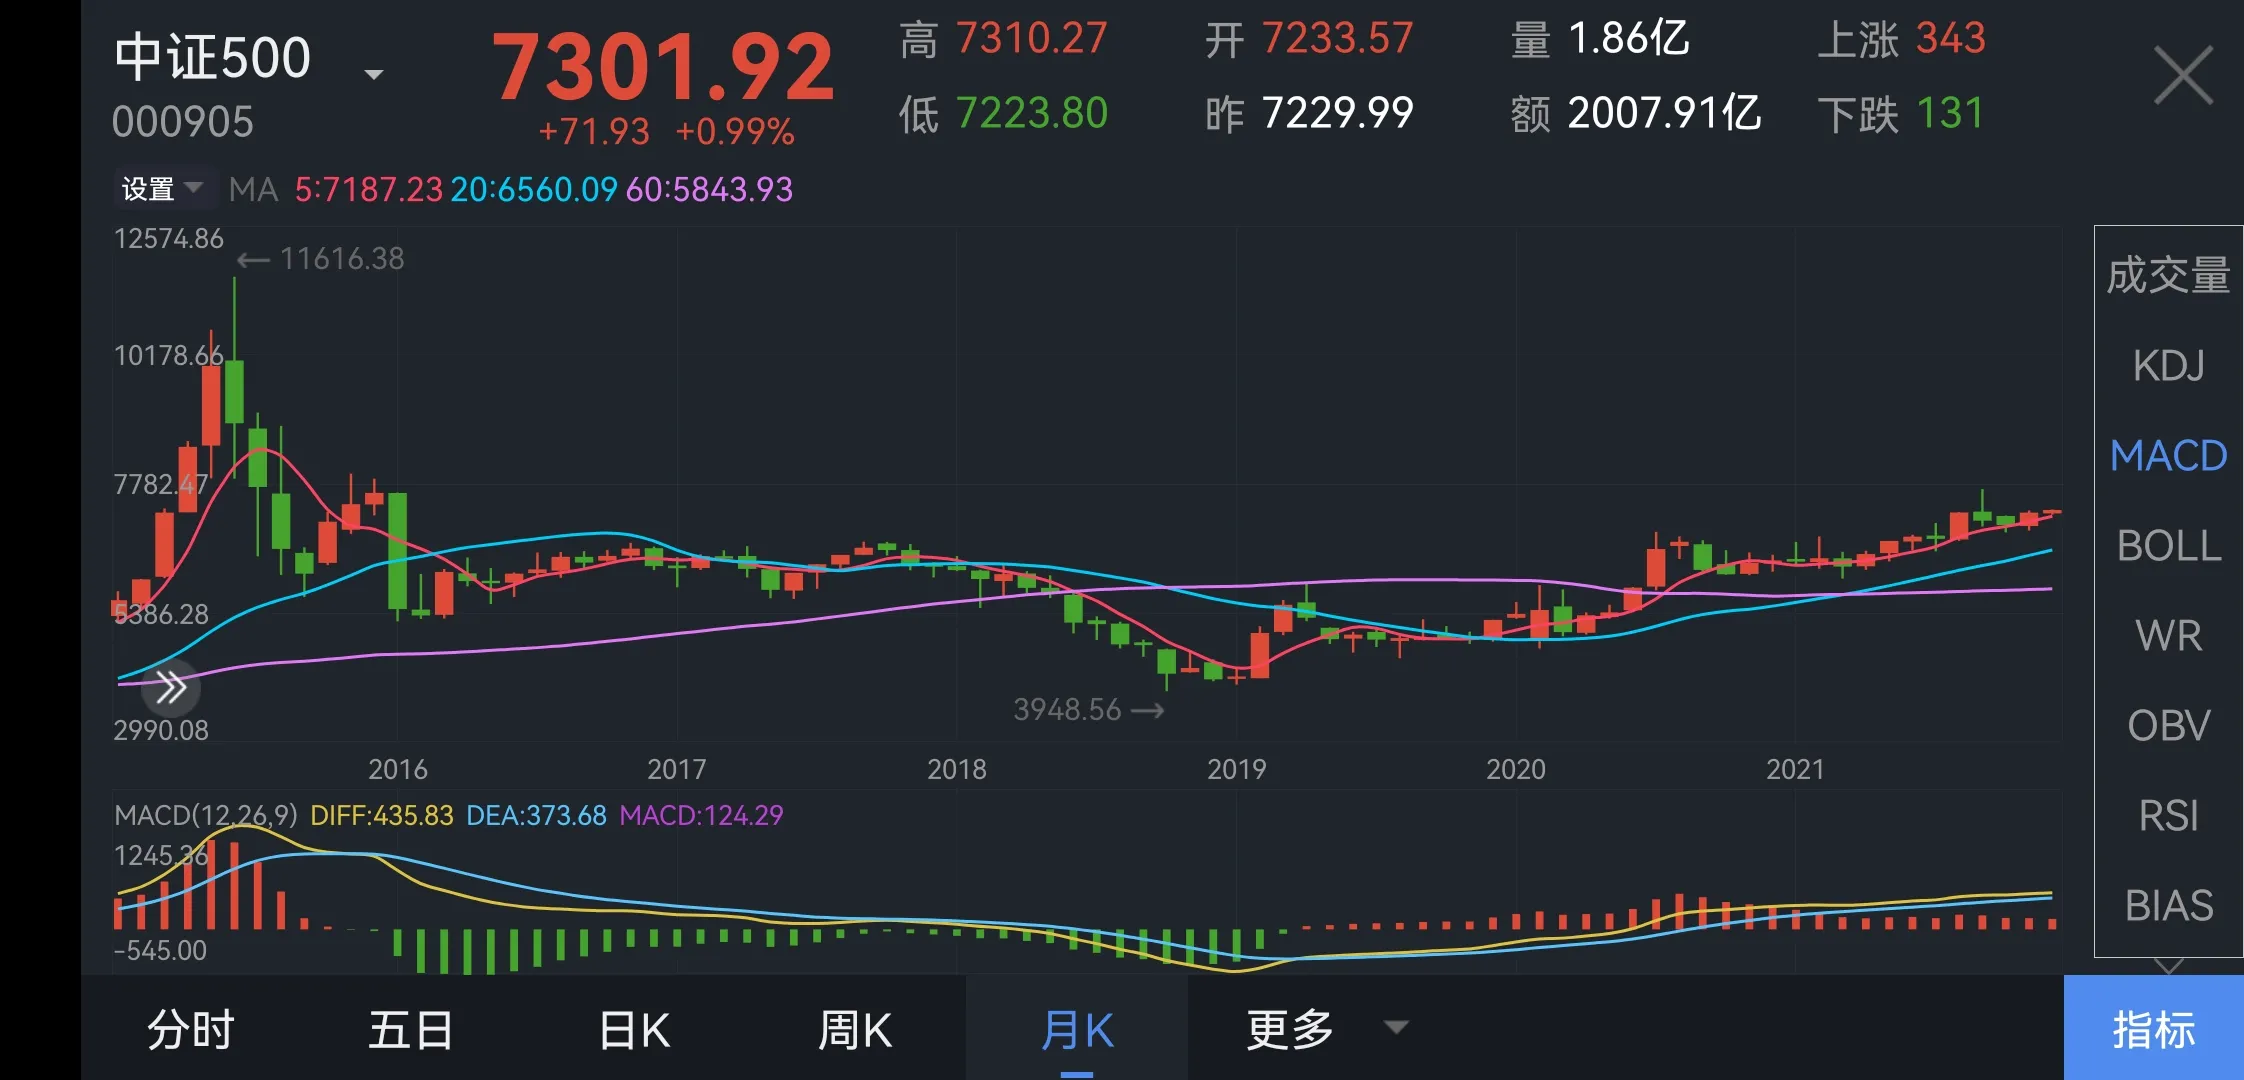Tap the MACD:124.29 value
2244x1080 pixels.
click(701, 815)
